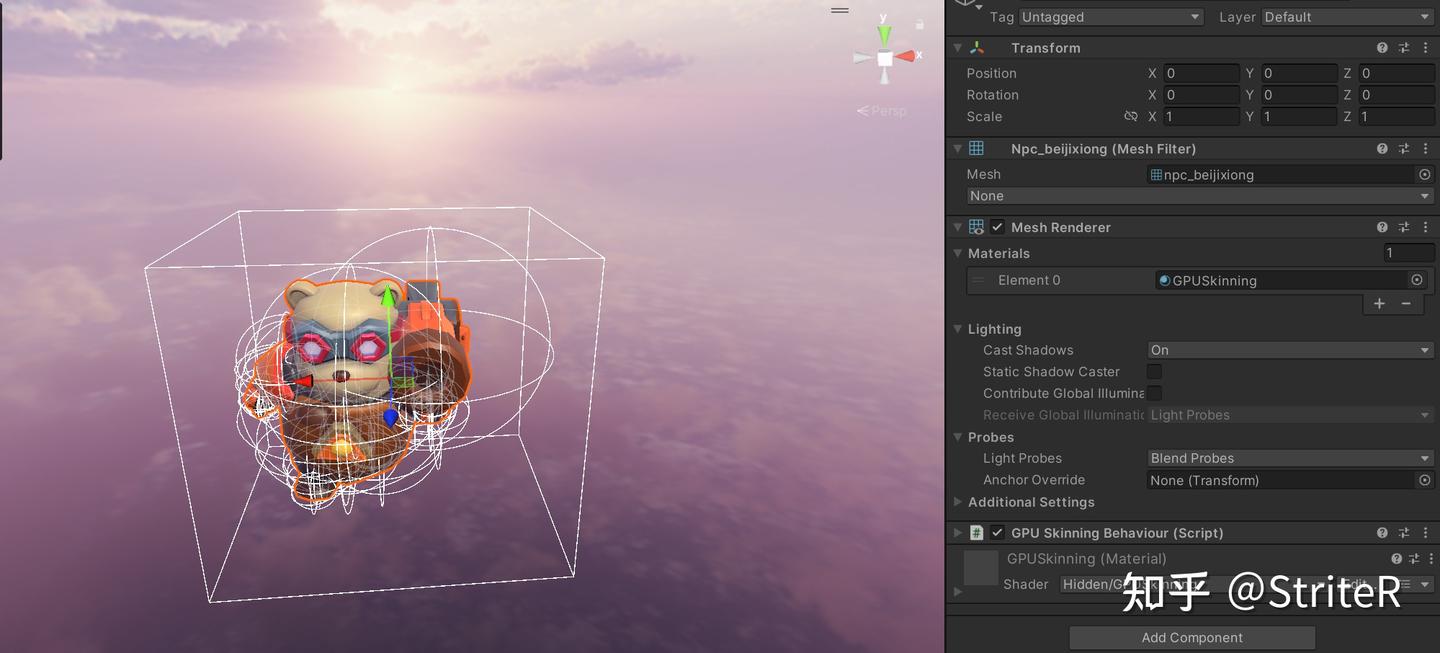Toggle constrained proportions link beside Scale
1440x653 pixels.
tap(1131, 116)
